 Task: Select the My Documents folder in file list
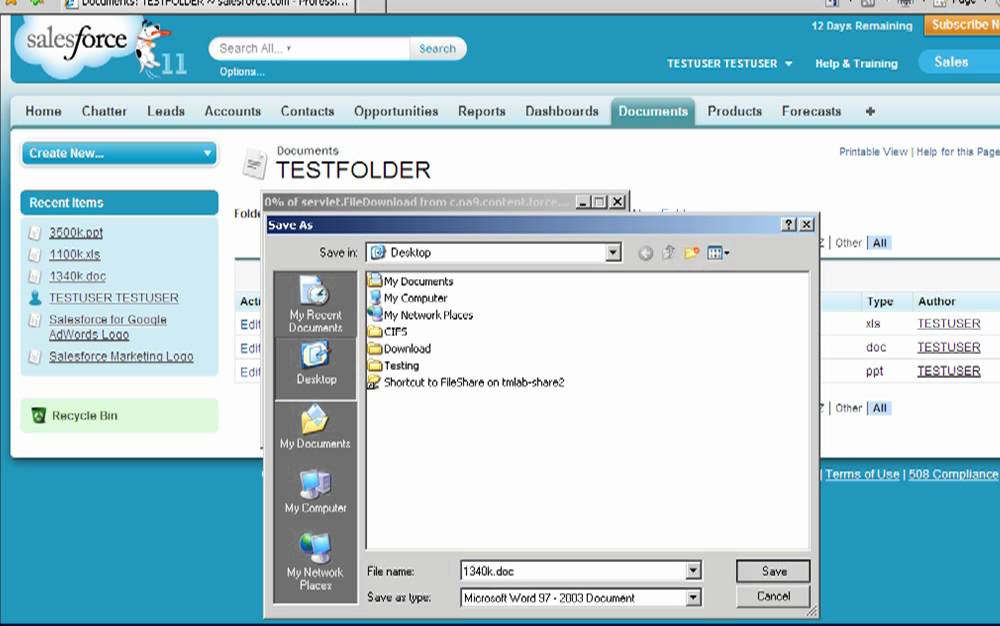pos(411,281)
